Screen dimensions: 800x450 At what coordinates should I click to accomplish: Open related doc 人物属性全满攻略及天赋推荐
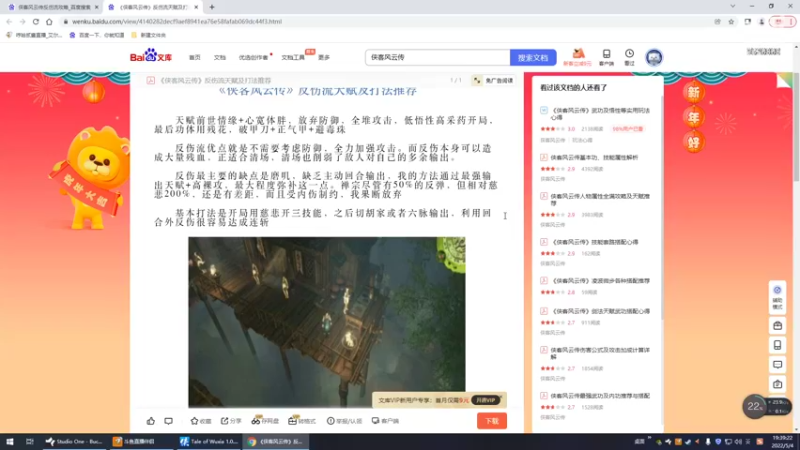point(600,199)
